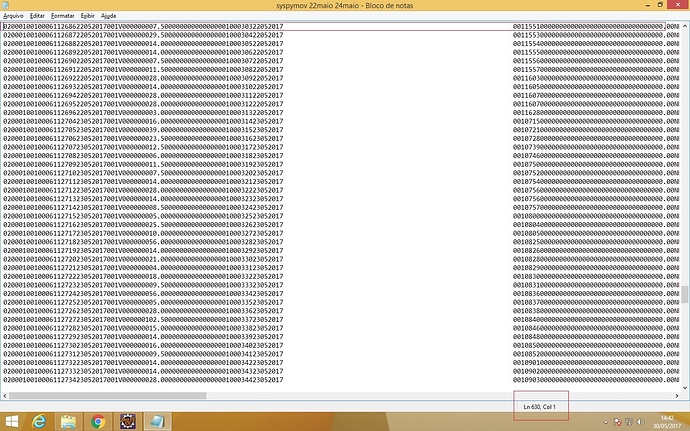
Task: Open File Explorer from the taskbar
Action: [x=68, y=422]
